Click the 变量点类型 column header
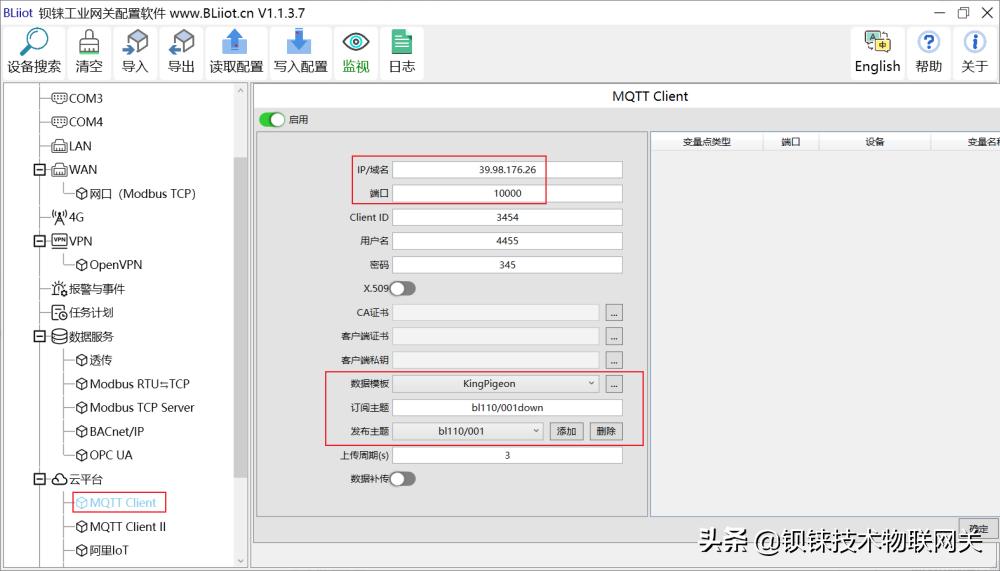1000x571 pixels. point(707,142)
